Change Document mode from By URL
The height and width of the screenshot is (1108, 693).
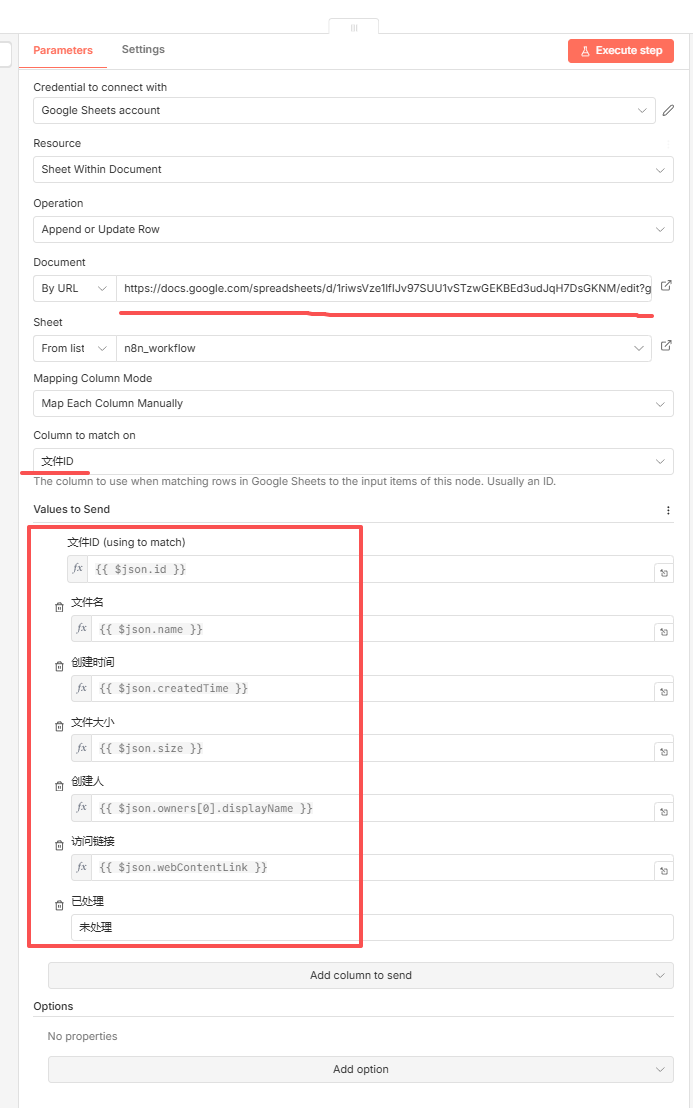pyautogui.click(x=74, y=288)
